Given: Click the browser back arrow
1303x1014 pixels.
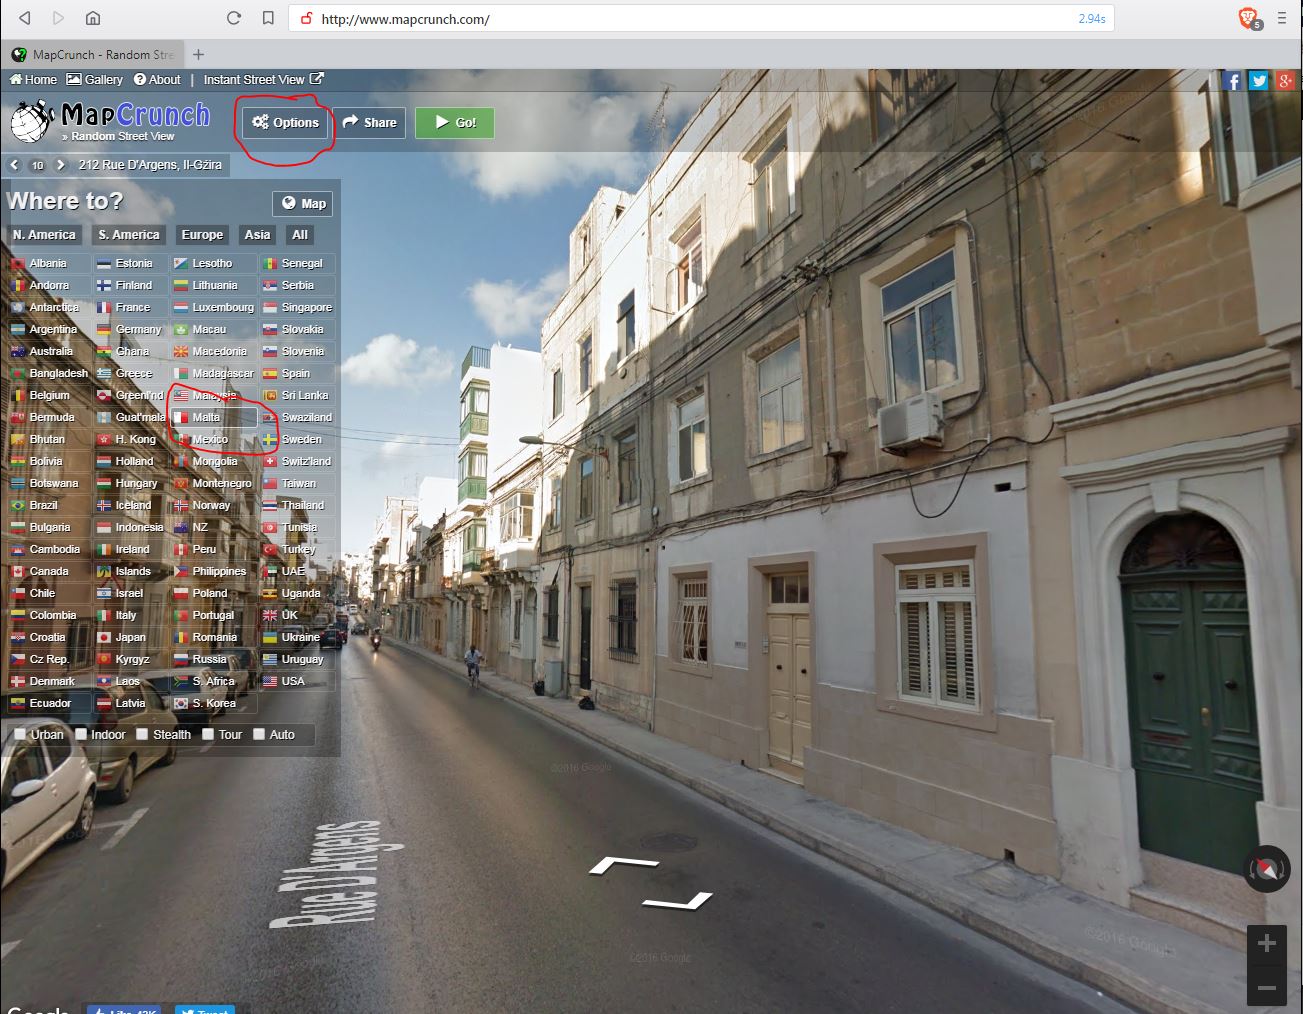Looking at the screenshot, I should click(x=25, y=18).
